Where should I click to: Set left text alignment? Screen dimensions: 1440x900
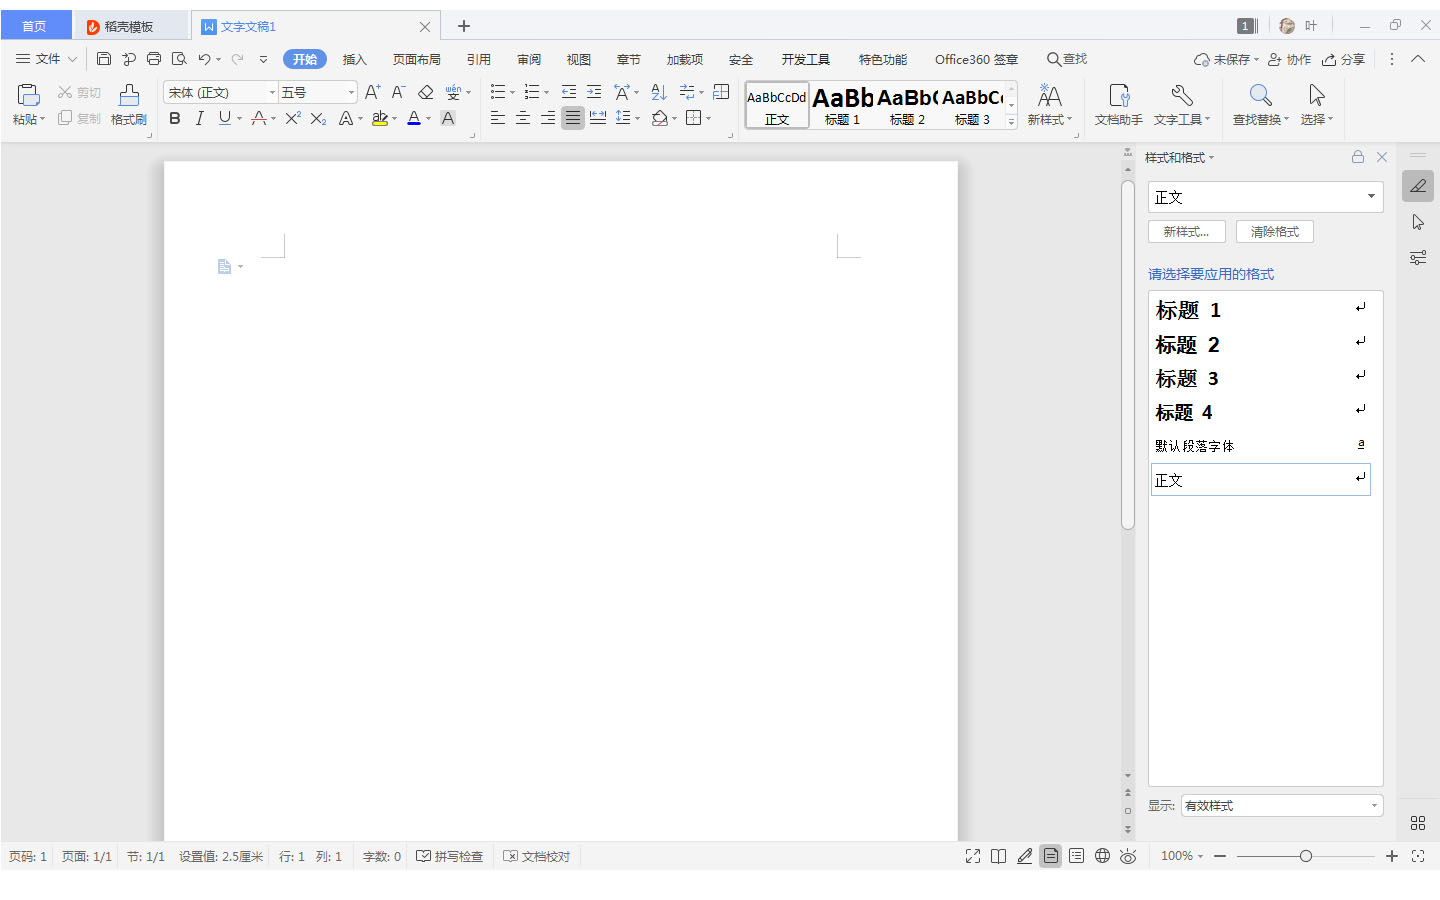497,118
